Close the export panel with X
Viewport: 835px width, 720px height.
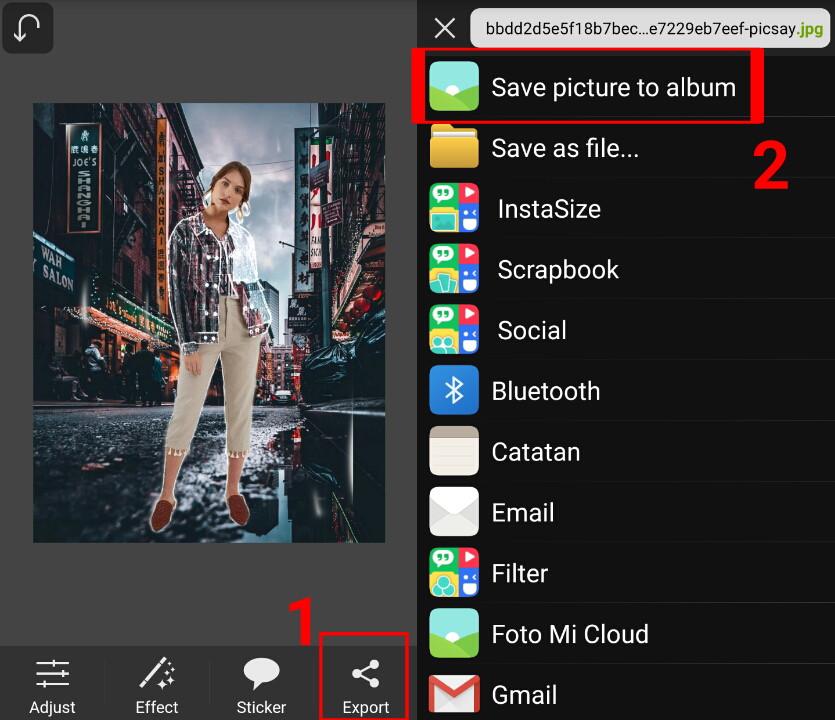click(x=445, y=28)
